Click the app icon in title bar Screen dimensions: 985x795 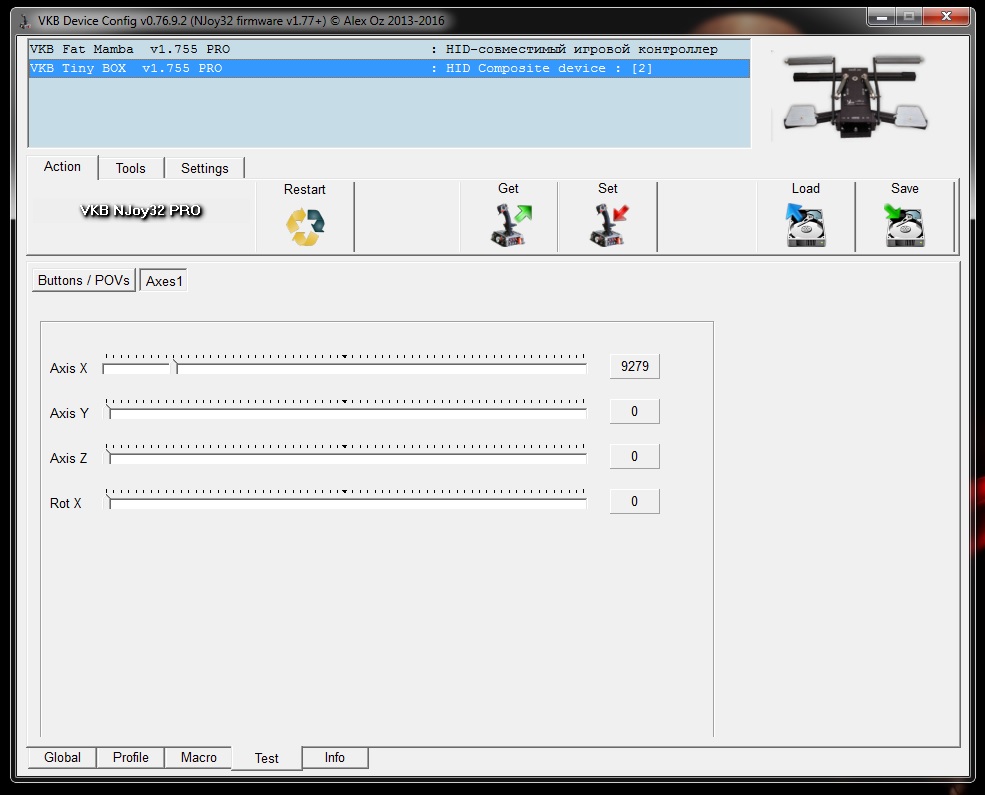[22, 21]
